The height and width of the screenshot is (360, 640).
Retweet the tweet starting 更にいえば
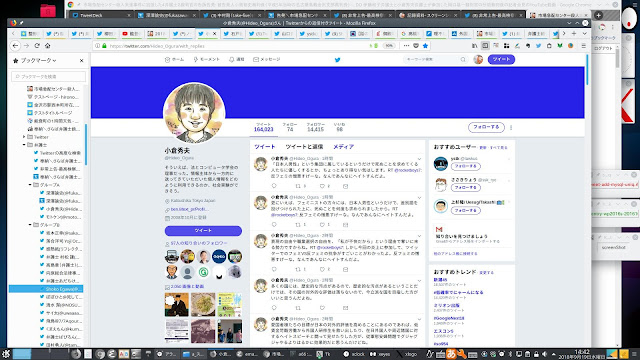[298, 224]
